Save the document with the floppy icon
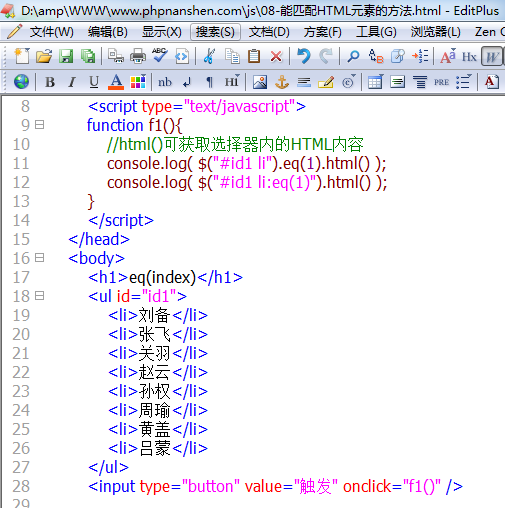The image size is (505, 508). click(66, 56)
